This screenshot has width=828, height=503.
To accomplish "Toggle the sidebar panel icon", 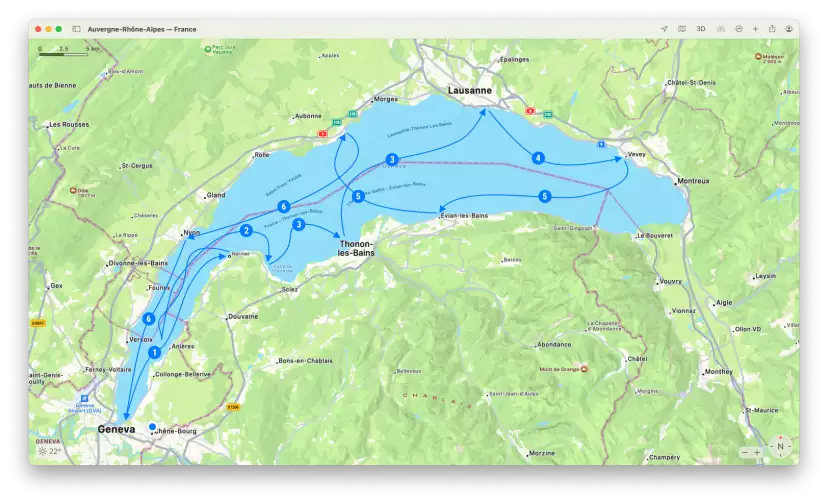I will (x=77, y=29).
